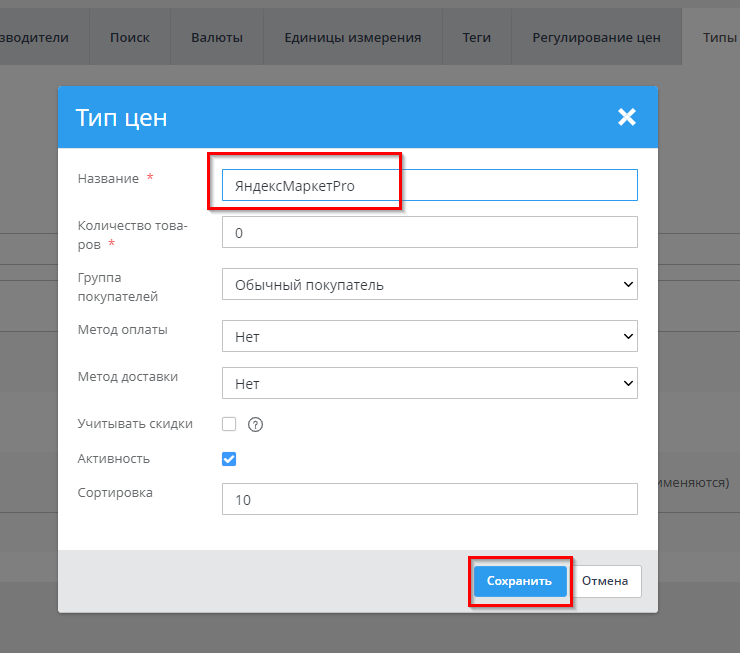The image size is (740, 653).
Task: Click the help icon next to Учитывать скидки
Action: point(255,424)
